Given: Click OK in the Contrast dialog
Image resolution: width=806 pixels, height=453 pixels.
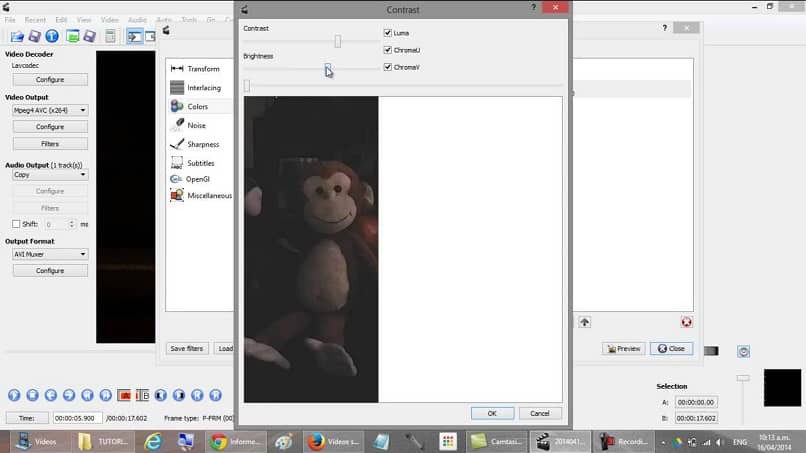Looking at the screenshot, I should point(492,413).
